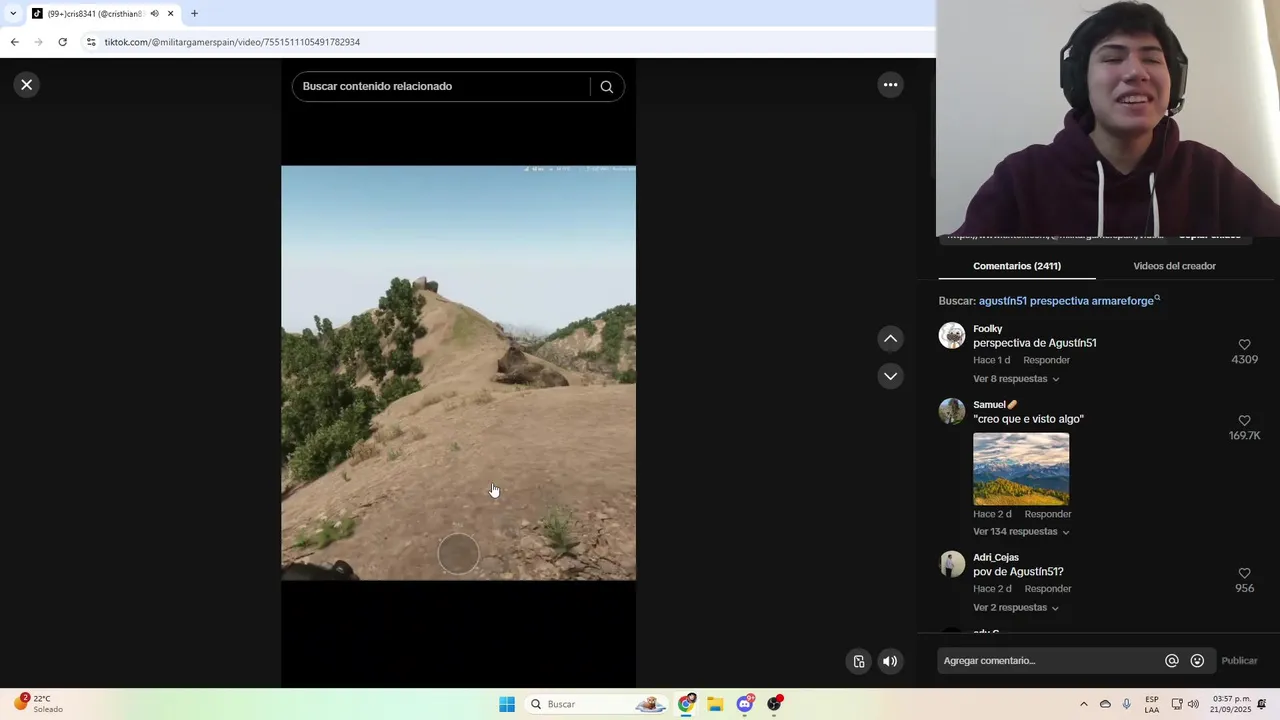Open the weather widget 22°C Soleado

(x=38, y=704)
